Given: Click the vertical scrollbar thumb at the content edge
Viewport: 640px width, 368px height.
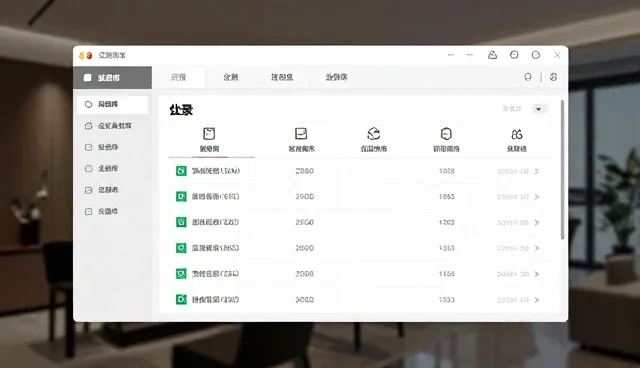Looking at the screenshot, I should 562,170.
